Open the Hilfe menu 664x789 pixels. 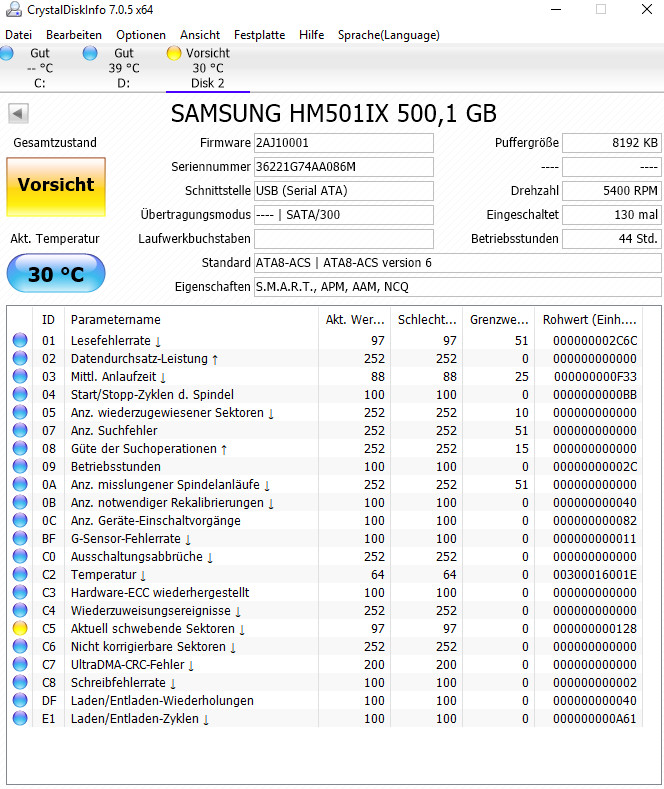(311, 35)
